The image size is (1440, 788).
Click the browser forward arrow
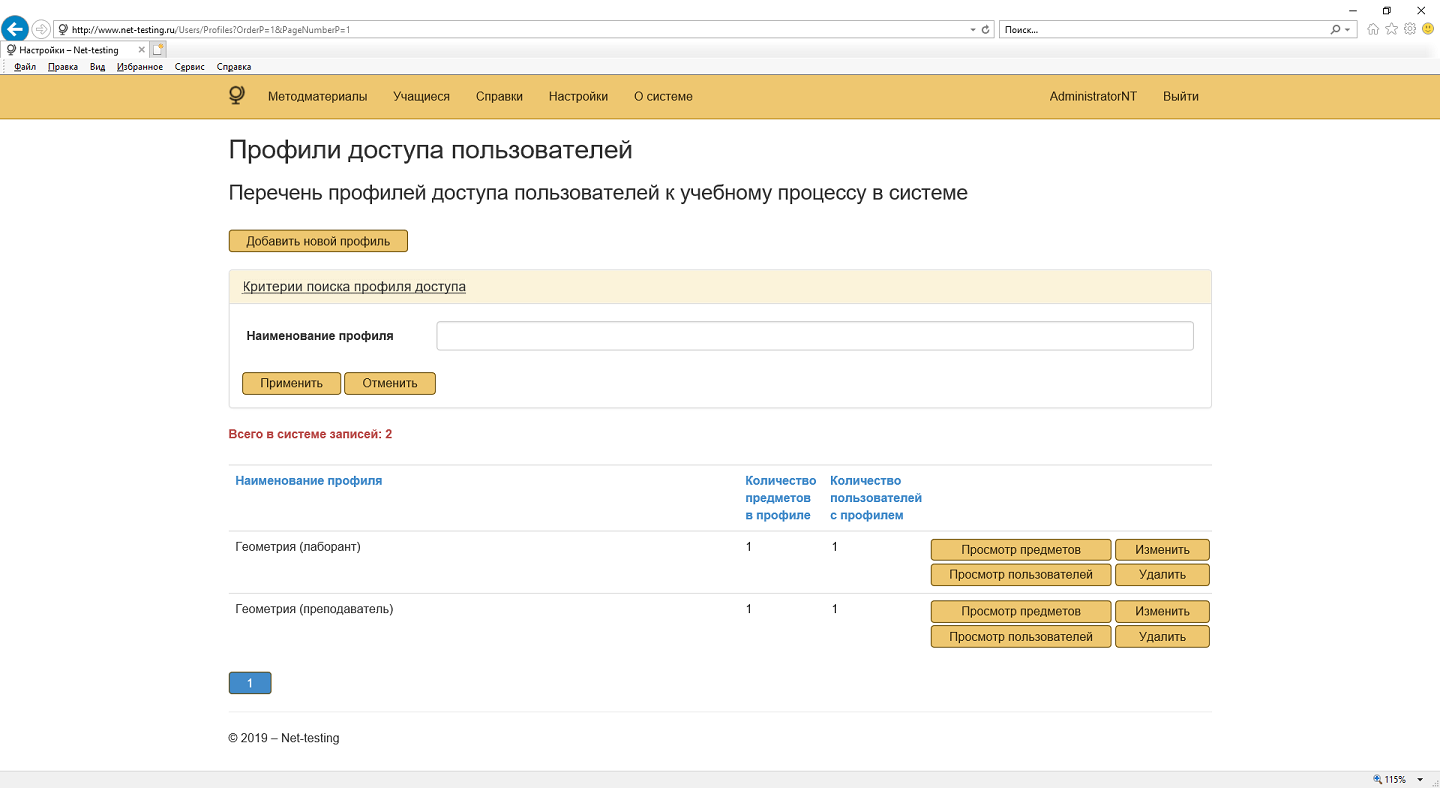pyautogui.click(x=41, y=29)
